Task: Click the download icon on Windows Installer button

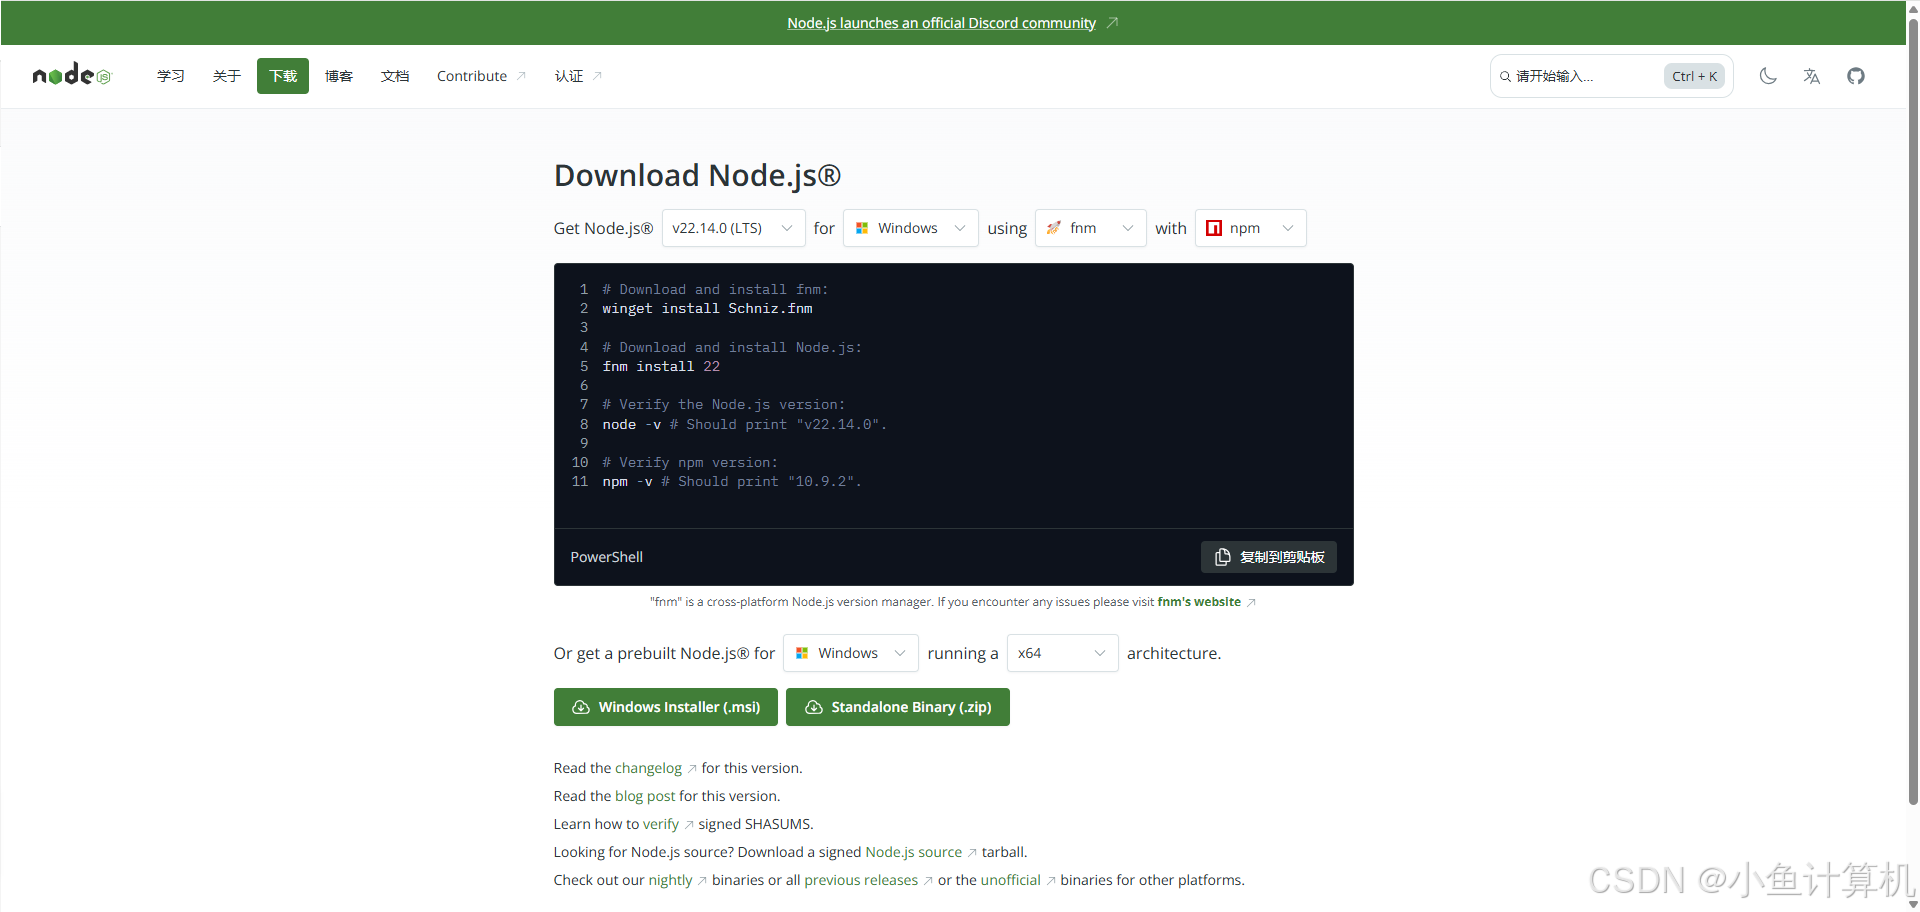Action: click(x=580, y=707)
